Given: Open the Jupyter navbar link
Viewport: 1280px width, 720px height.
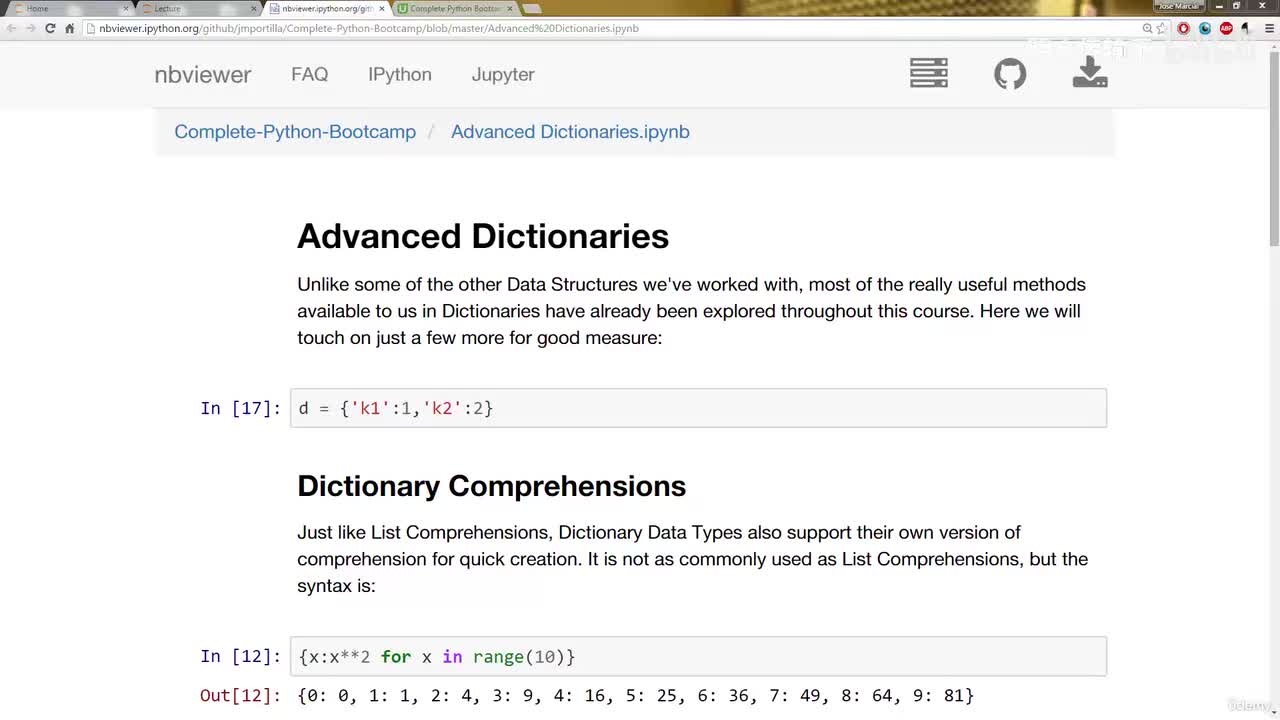Looking at the screenshot, I should coord(503,74).
